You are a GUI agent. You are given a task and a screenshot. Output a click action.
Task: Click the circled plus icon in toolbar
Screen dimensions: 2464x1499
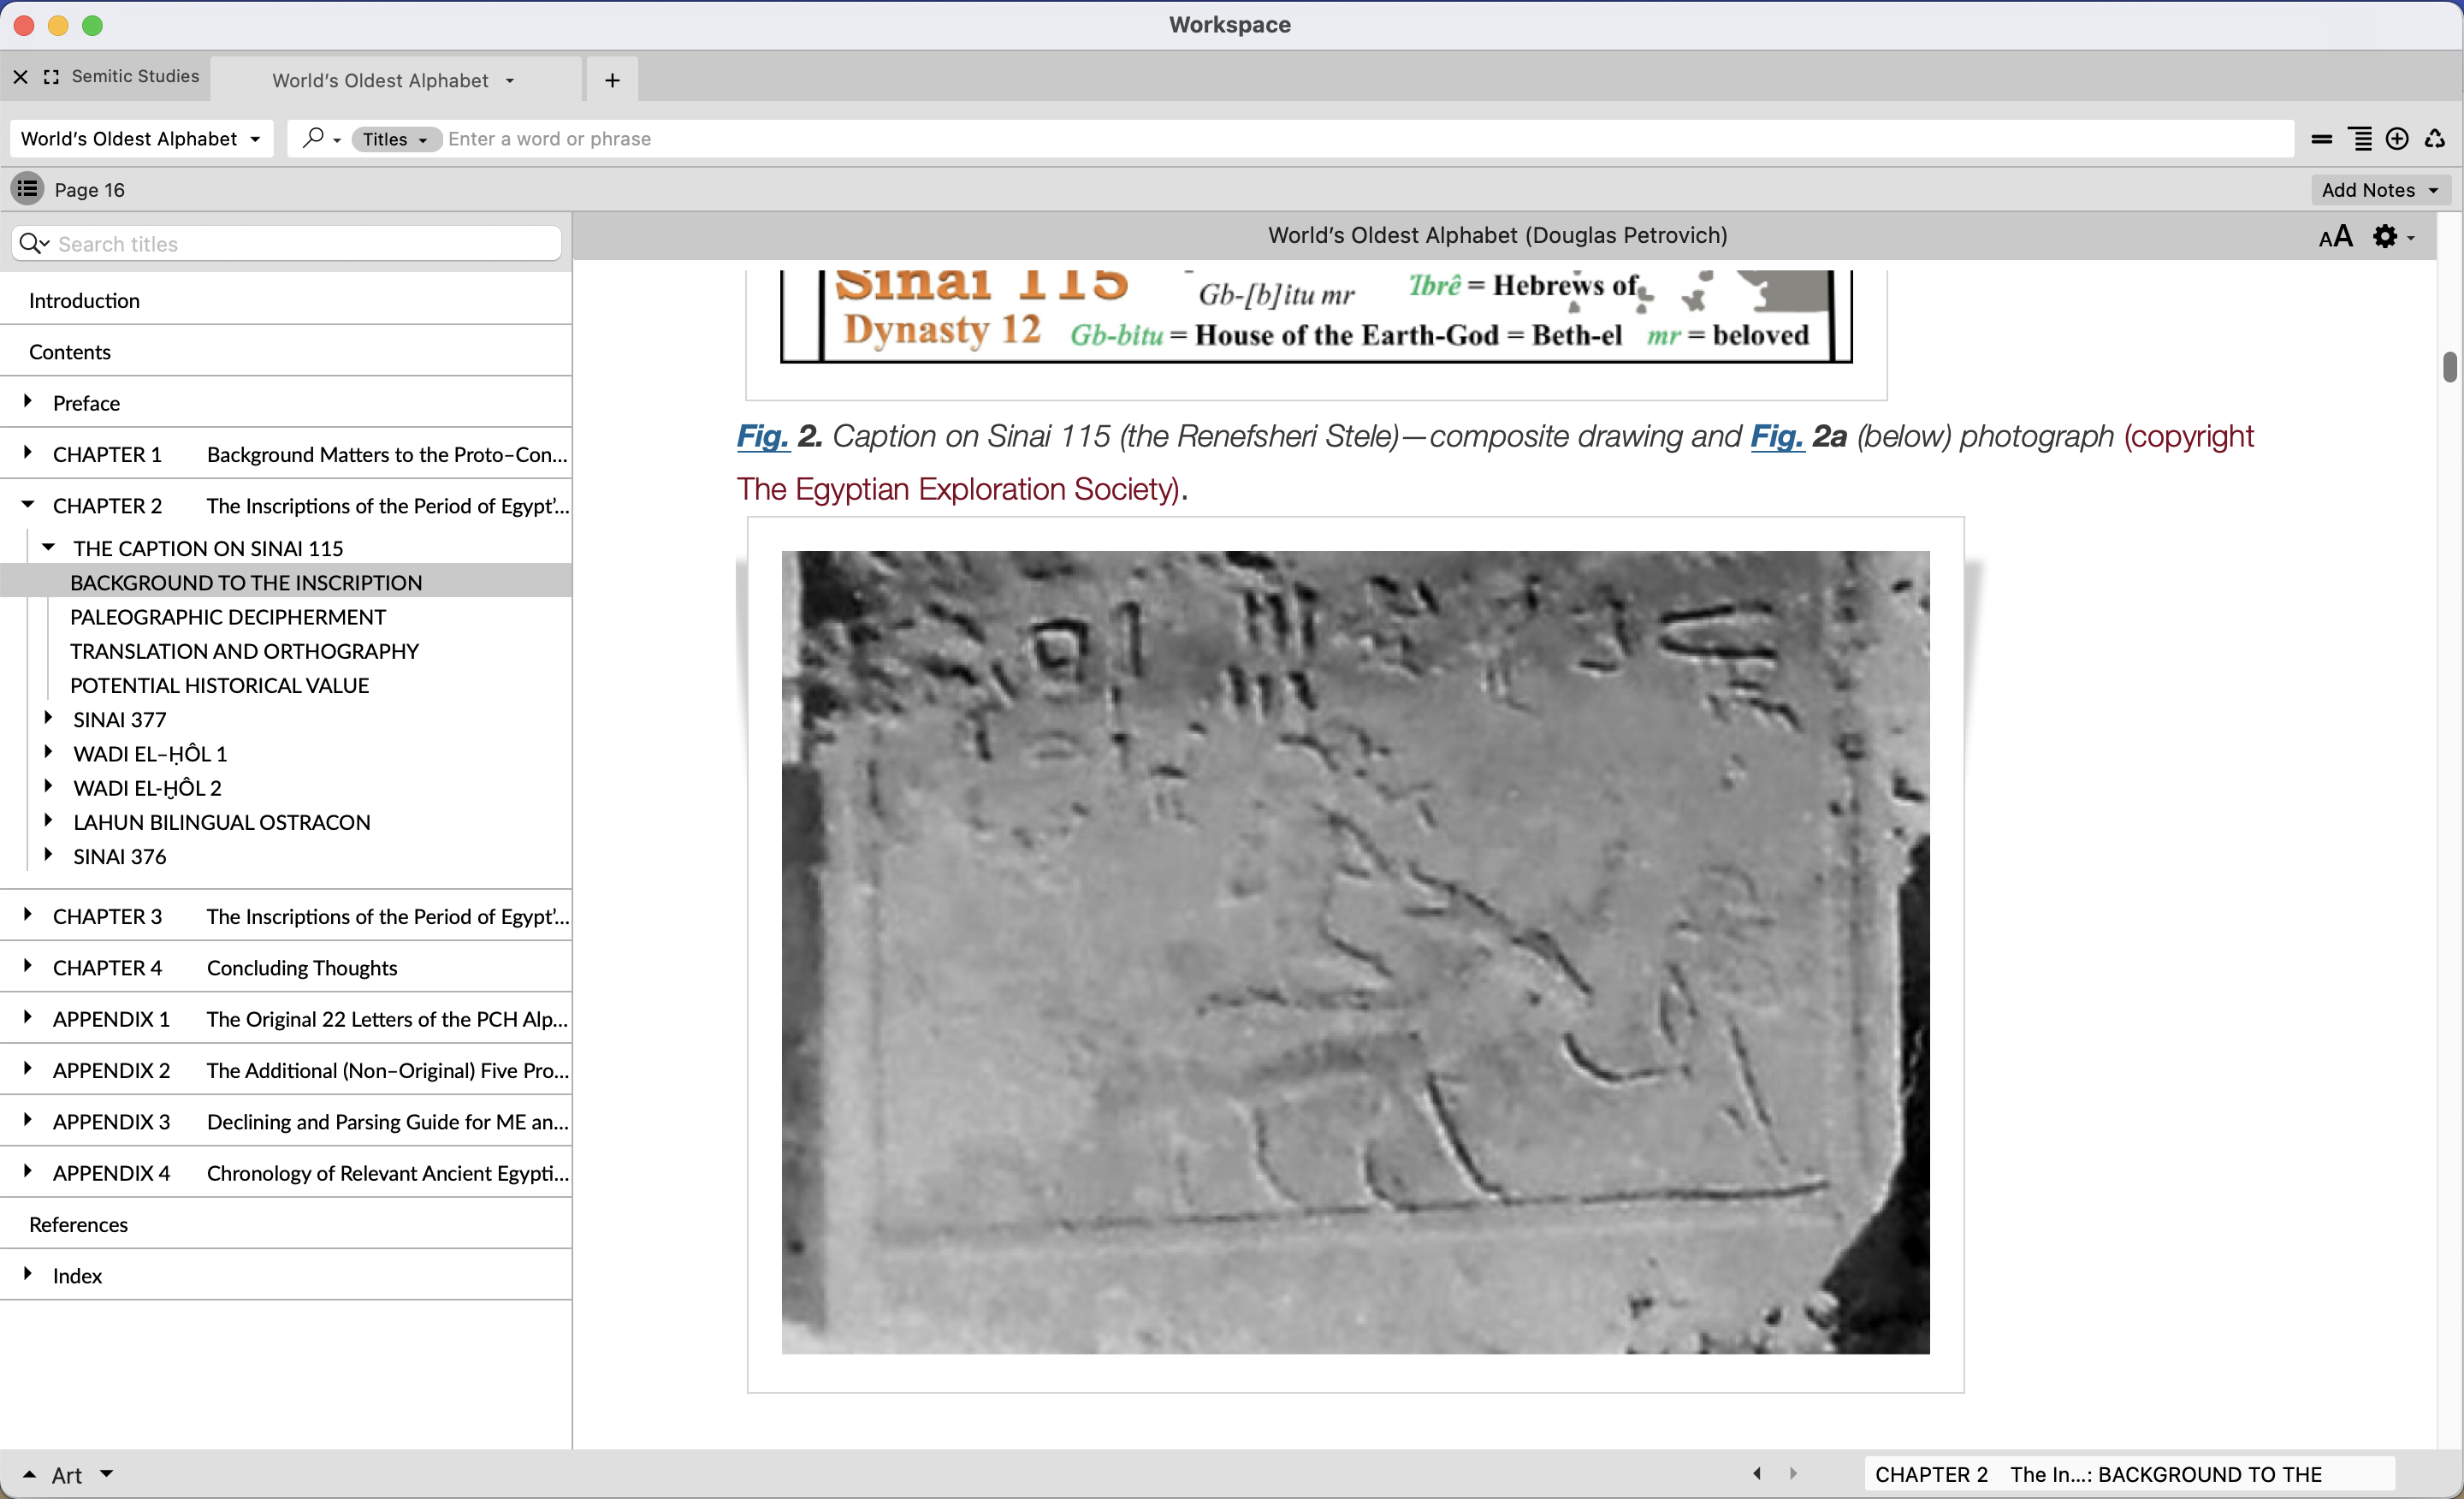(x=2397, y=139)
